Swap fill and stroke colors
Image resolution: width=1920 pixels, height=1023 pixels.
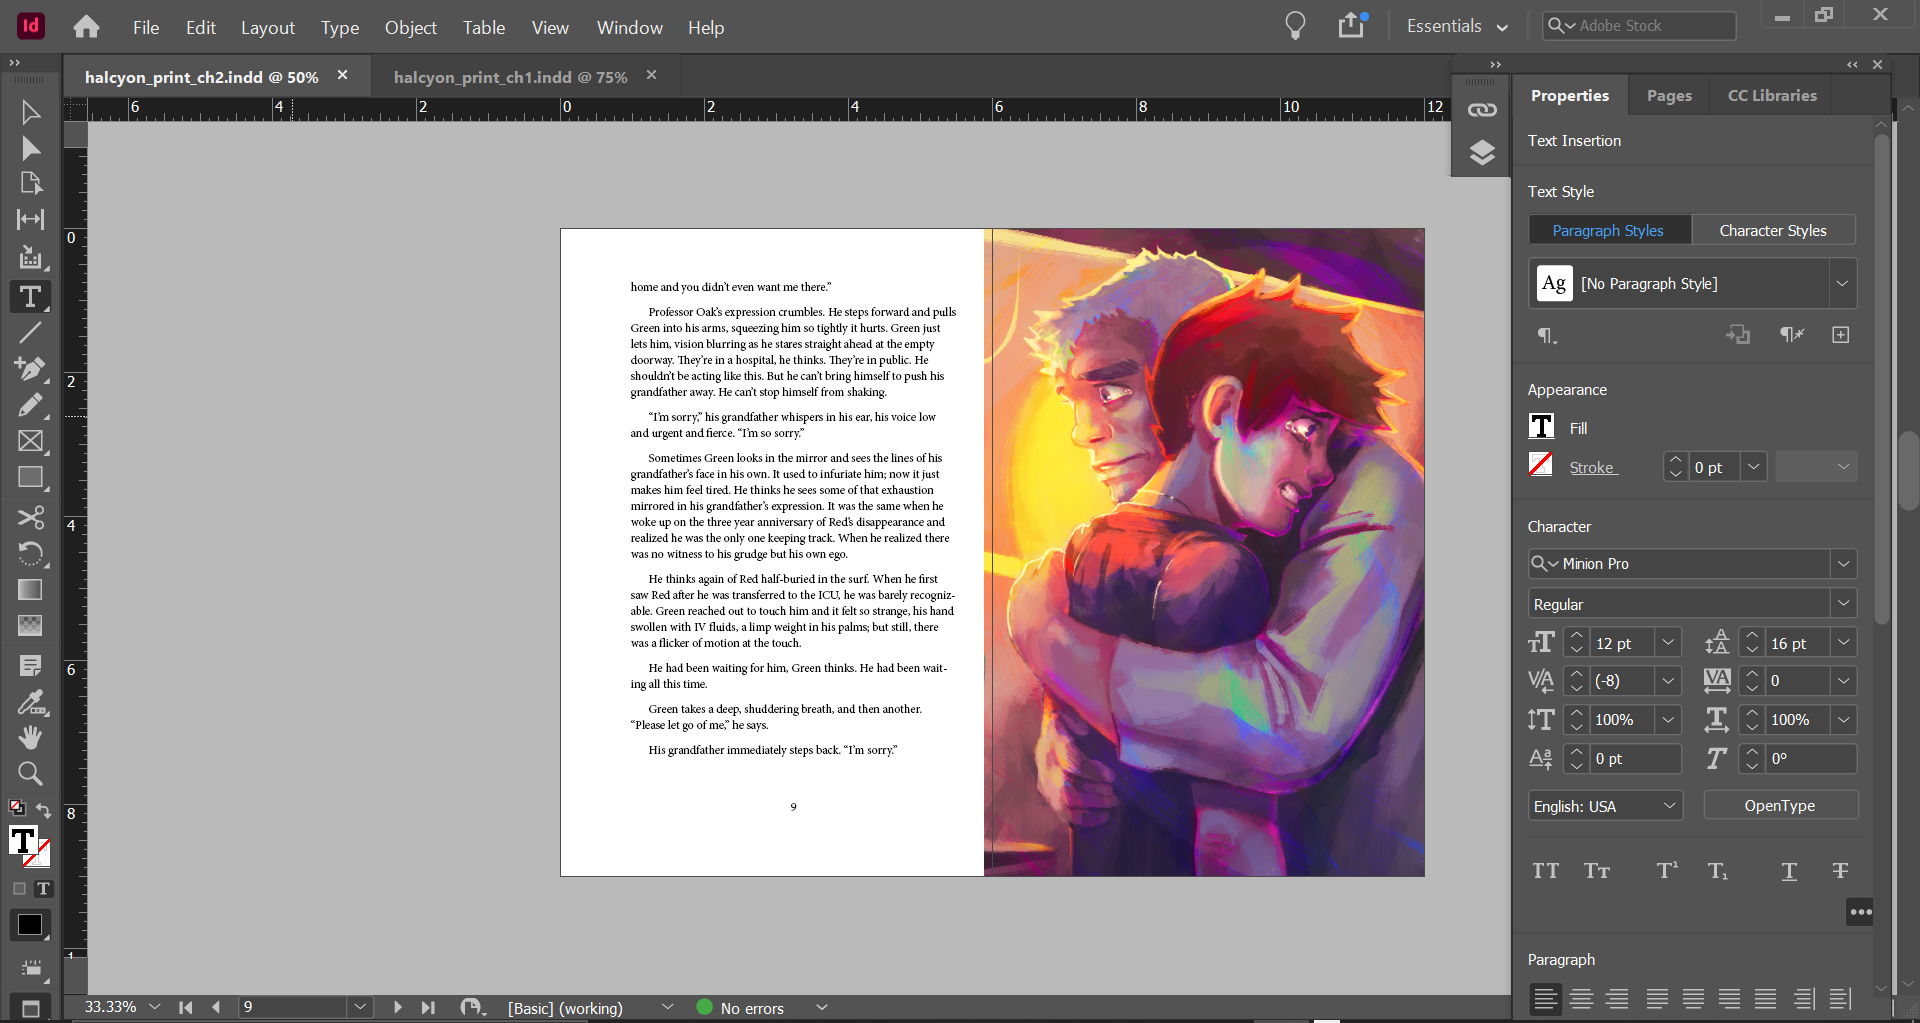pyautogui.click(x=43, y=809)
